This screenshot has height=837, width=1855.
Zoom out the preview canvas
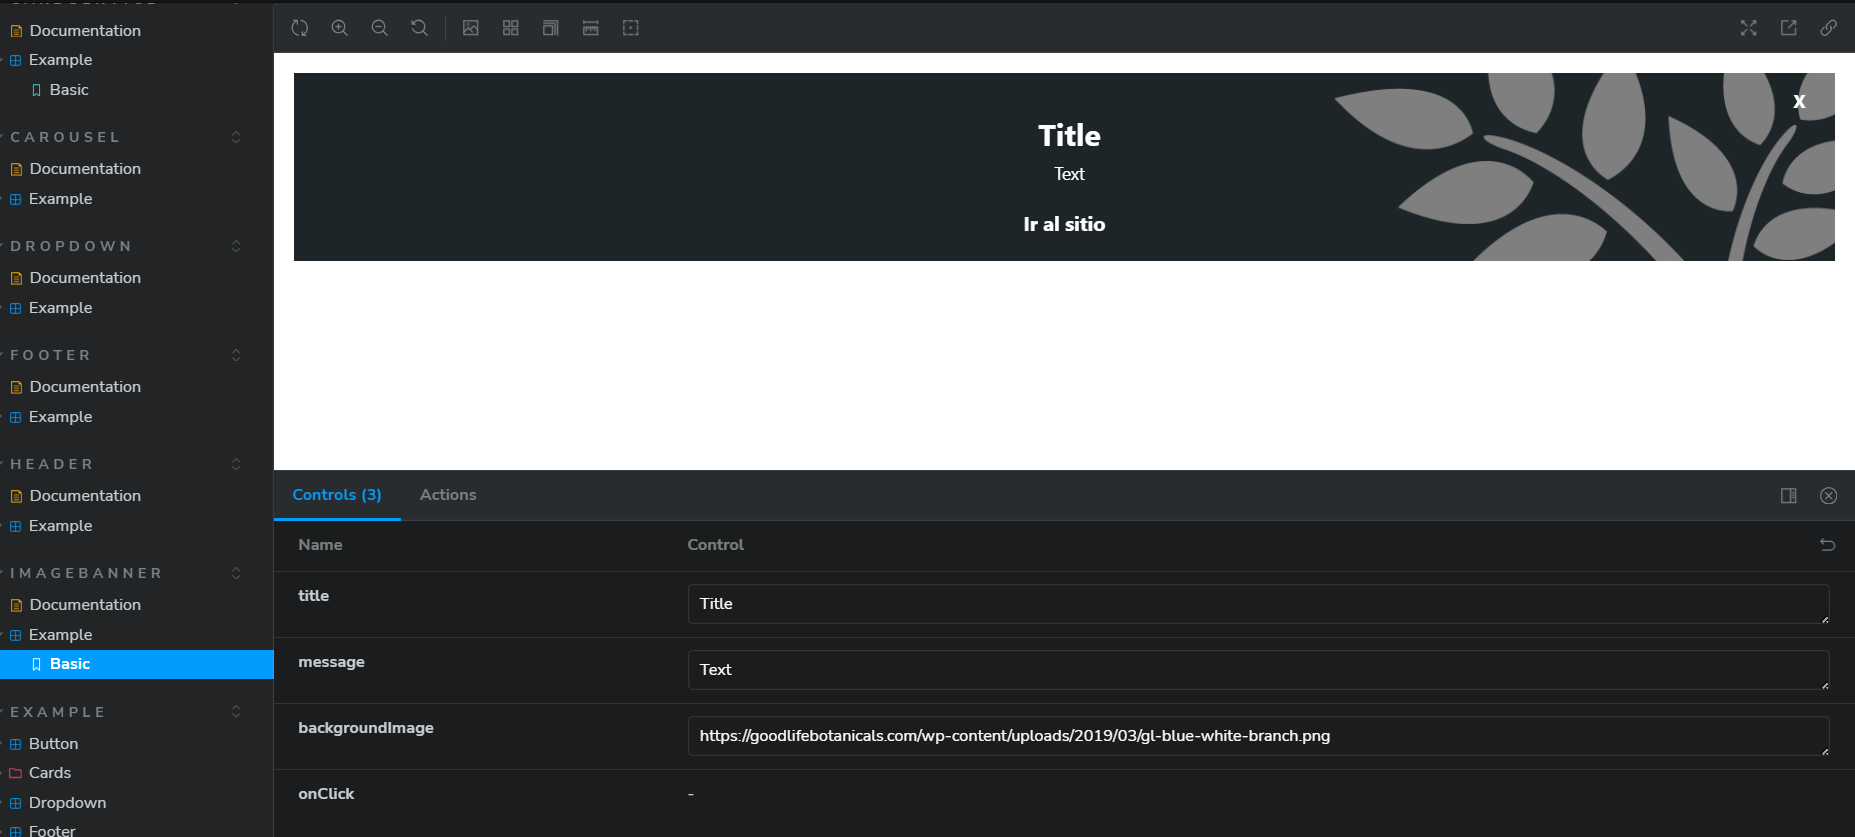click(380, 28)
